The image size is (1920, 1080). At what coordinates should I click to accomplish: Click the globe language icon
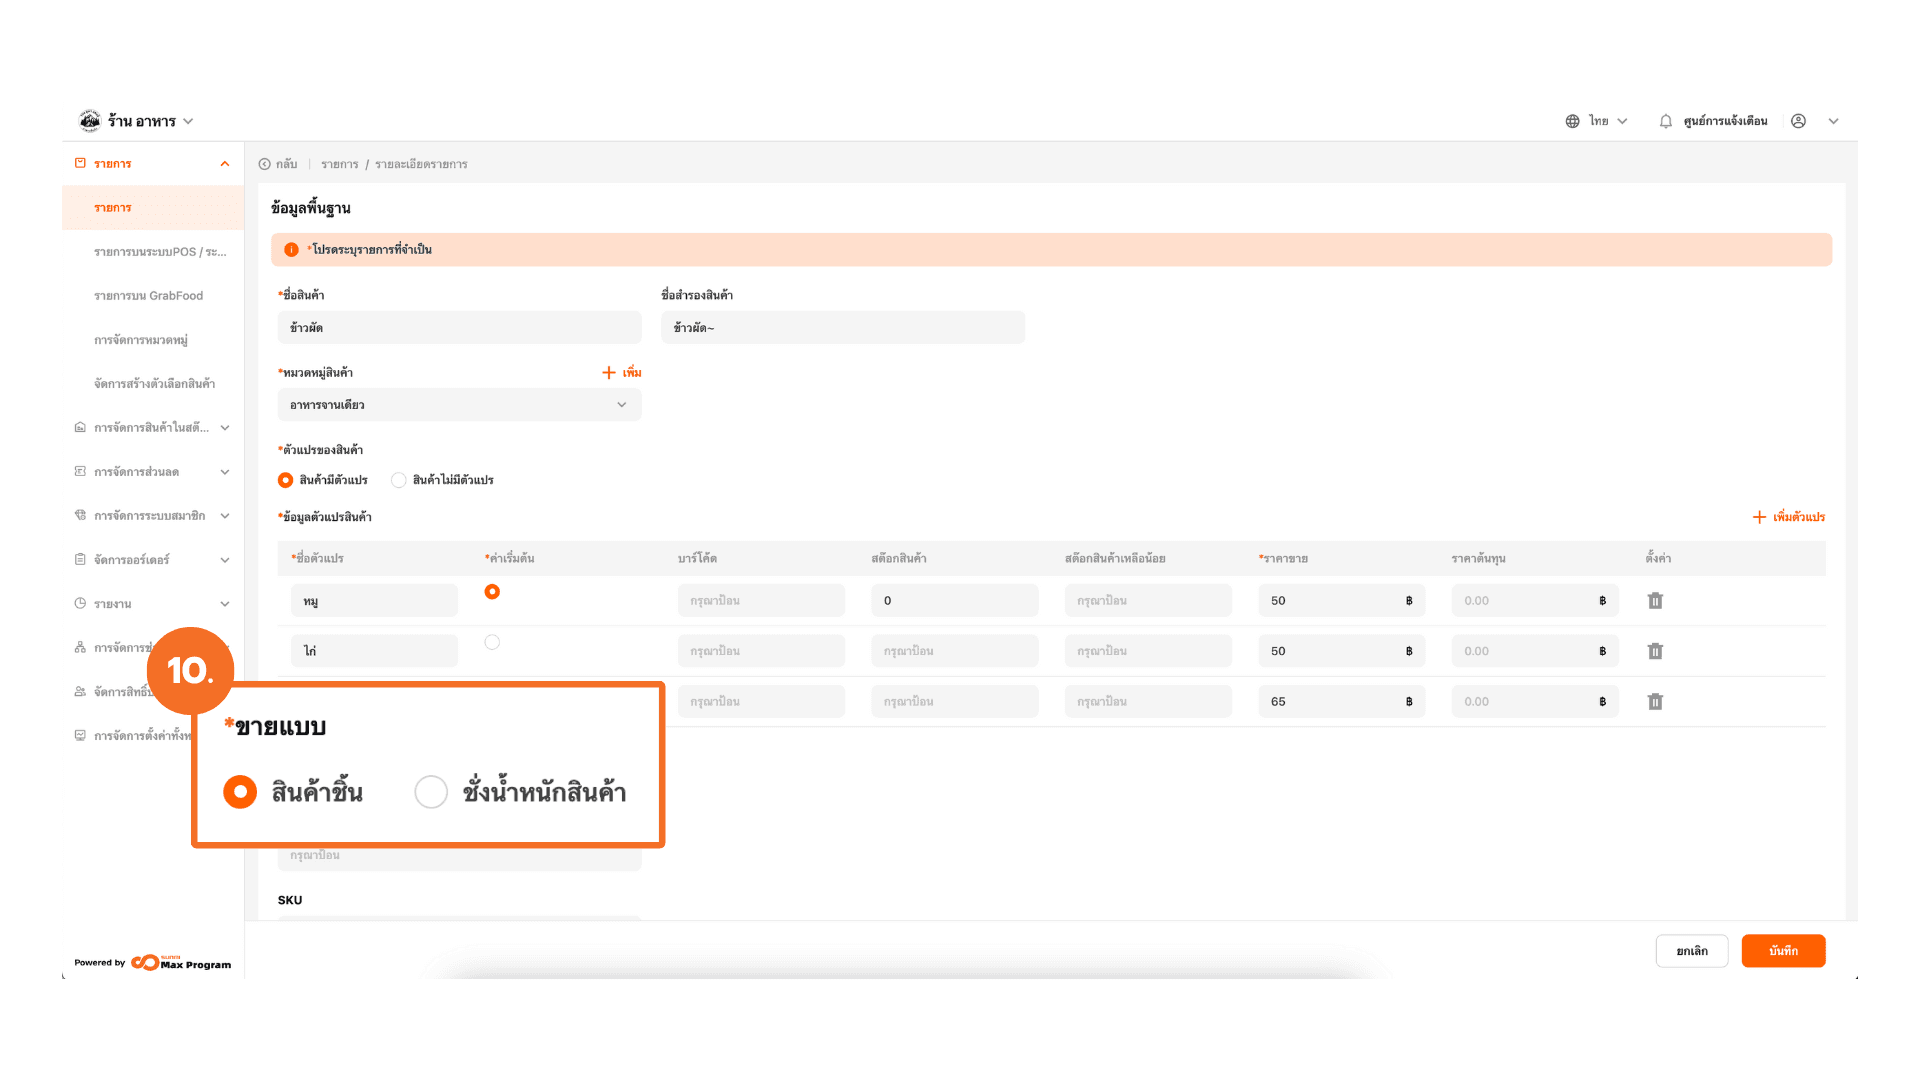(1572, 121)
